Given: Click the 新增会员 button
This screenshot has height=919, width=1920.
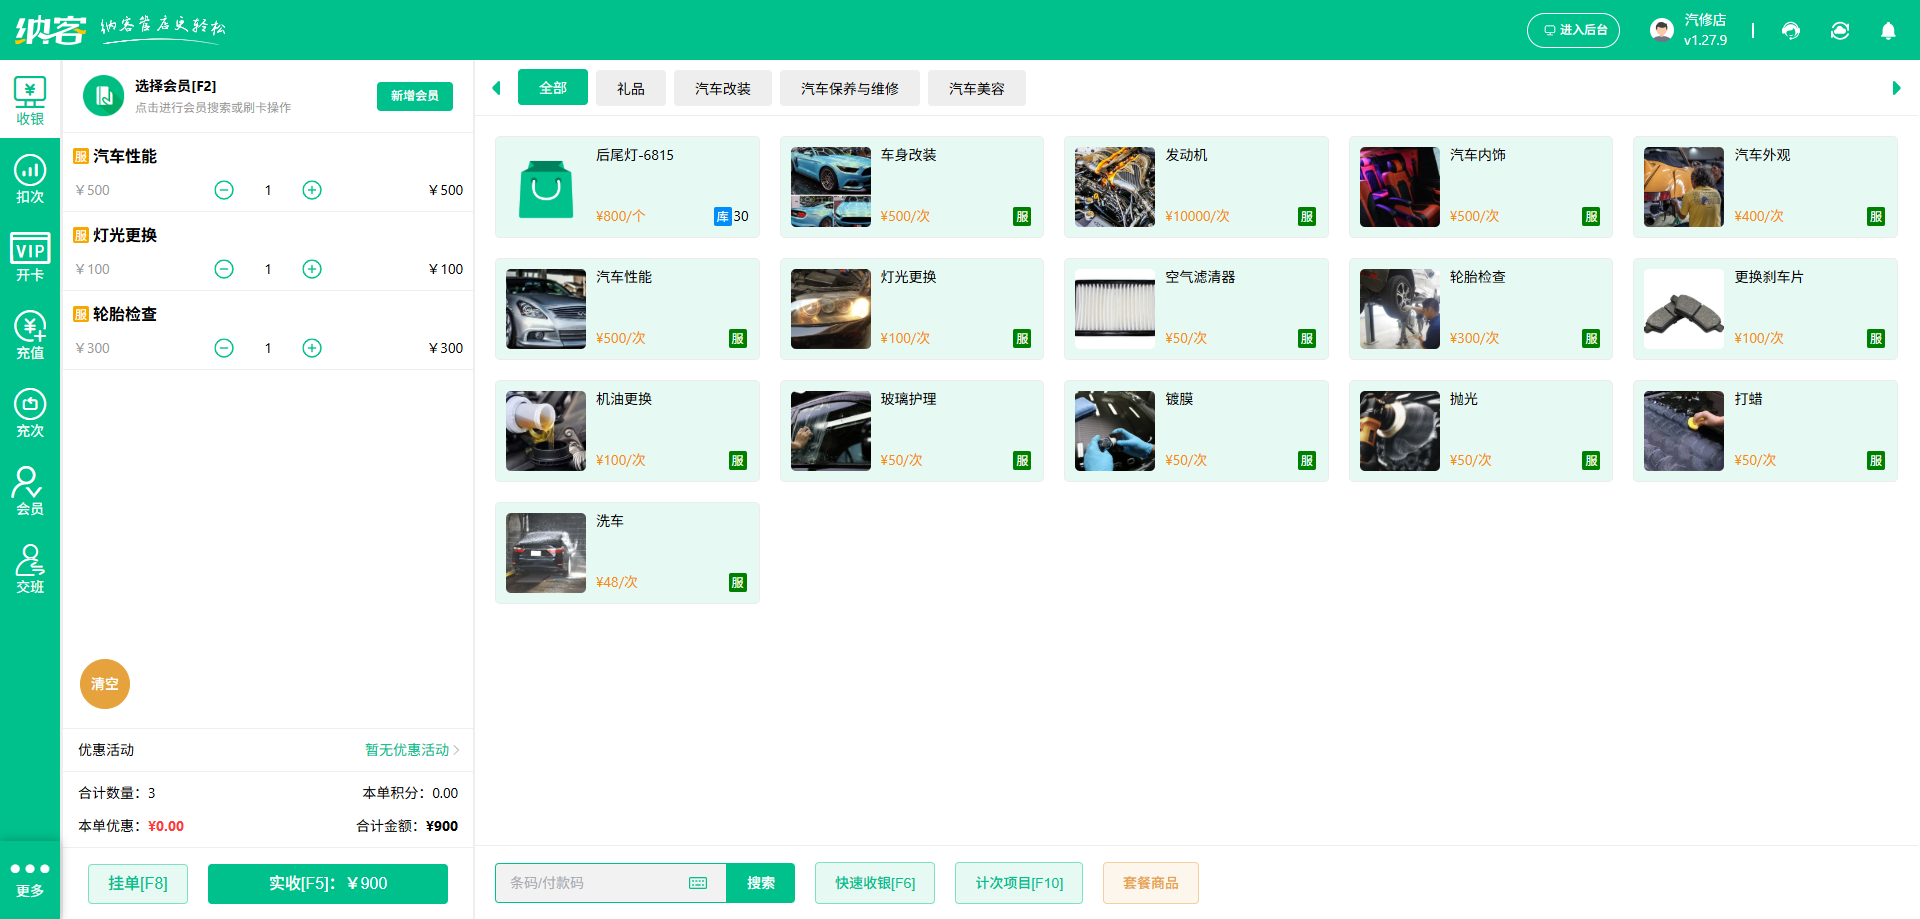Looking at the screenshot, I should click(414, 96).
